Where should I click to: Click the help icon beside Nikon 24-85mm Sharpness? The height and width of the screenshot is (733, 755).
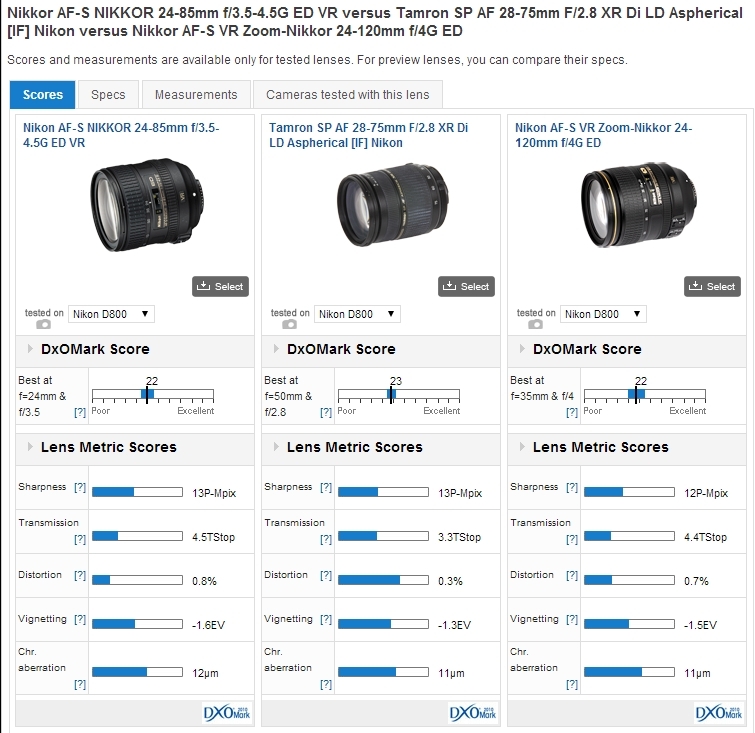pos(80,487)
